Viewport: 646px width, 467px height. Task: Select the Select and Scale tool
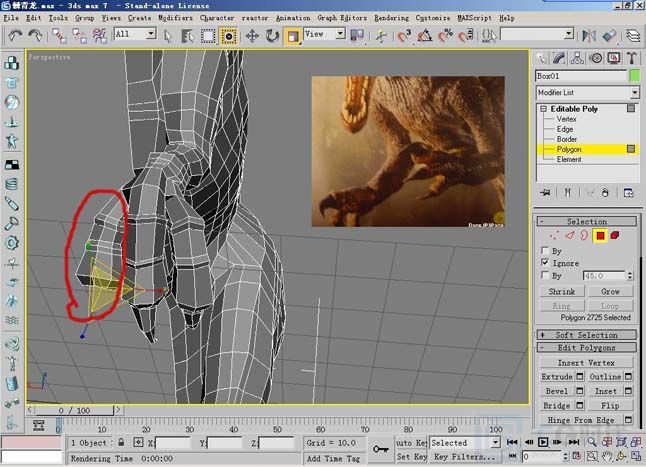point(293,36)
